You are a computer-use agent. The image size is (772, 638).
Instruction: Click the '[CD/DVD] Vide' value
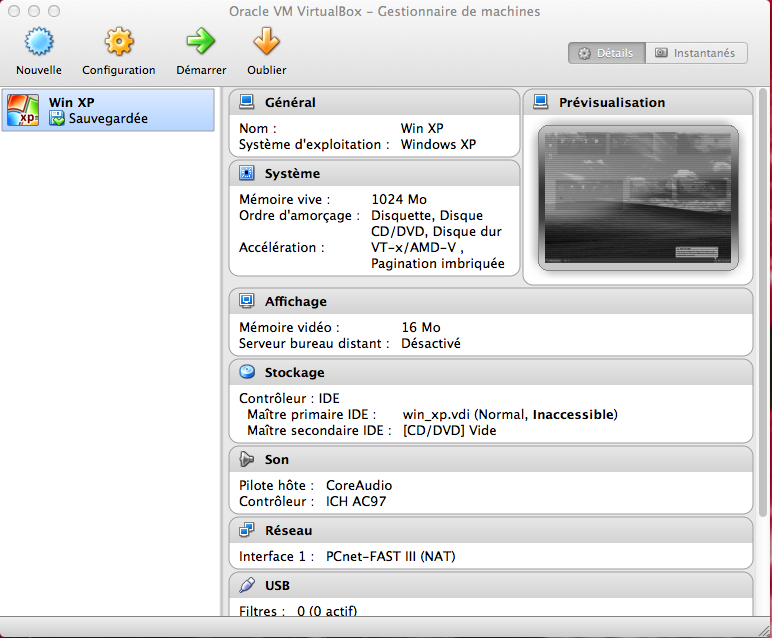coord(449,430)
